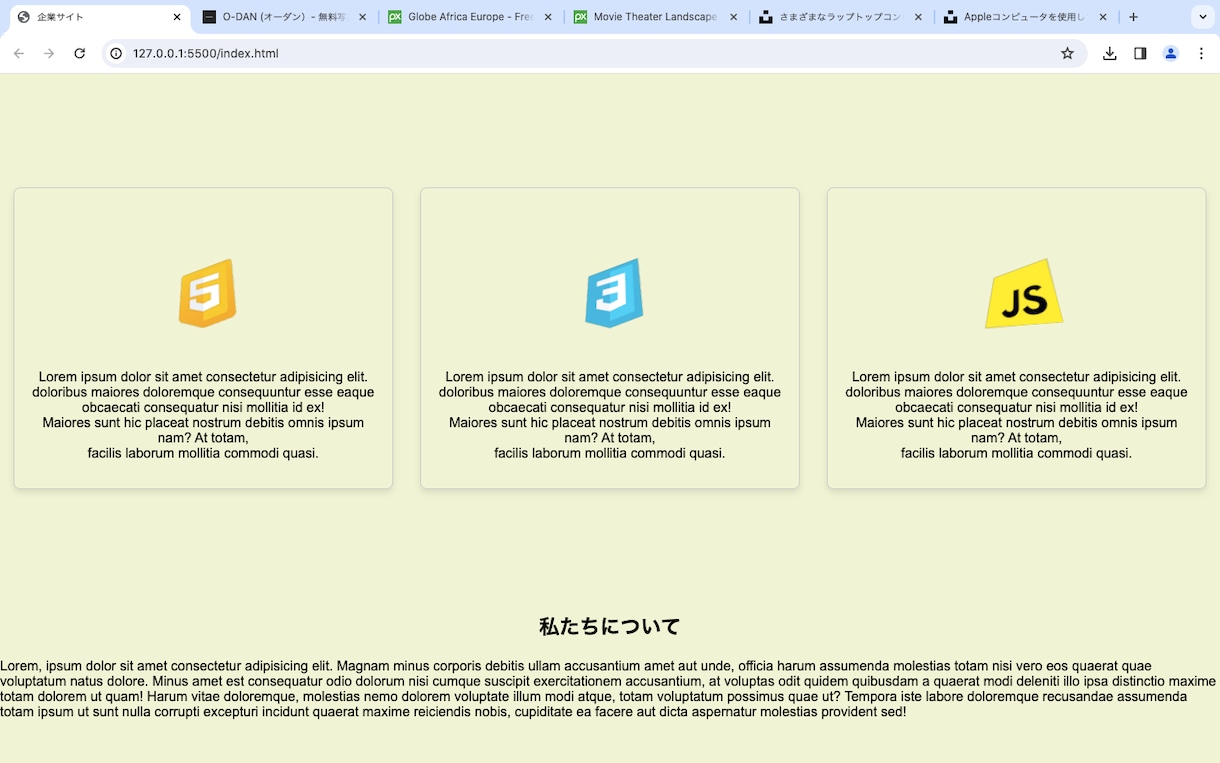The width and height of the screenshot is (1220, 763).
Task: Click the 私たちについて heading
Action: coord(609,627)
